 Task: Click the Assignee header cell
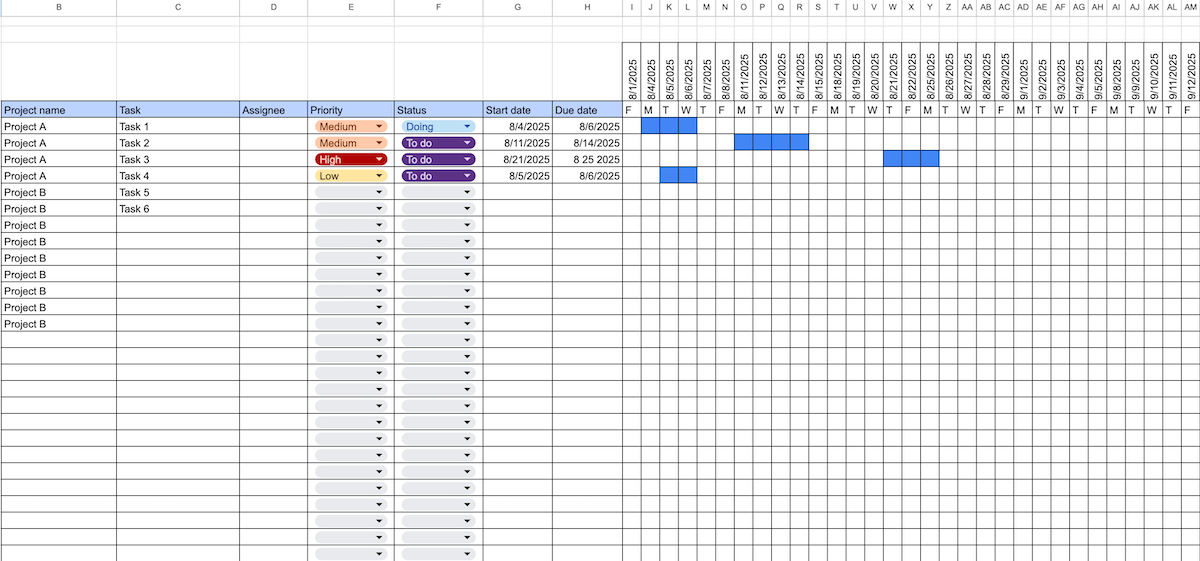pos(273,110)
